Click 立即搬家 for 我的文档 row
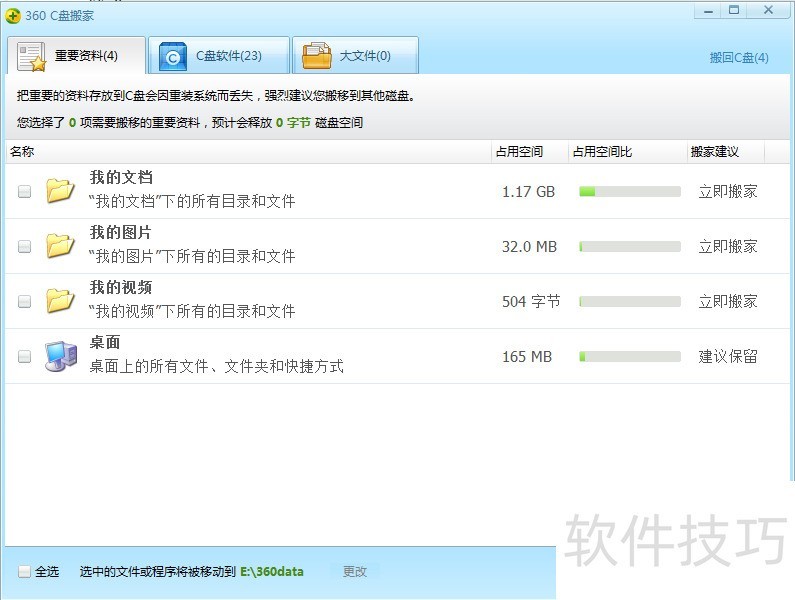This screenshot has height=600, width=795. [727, 191]
